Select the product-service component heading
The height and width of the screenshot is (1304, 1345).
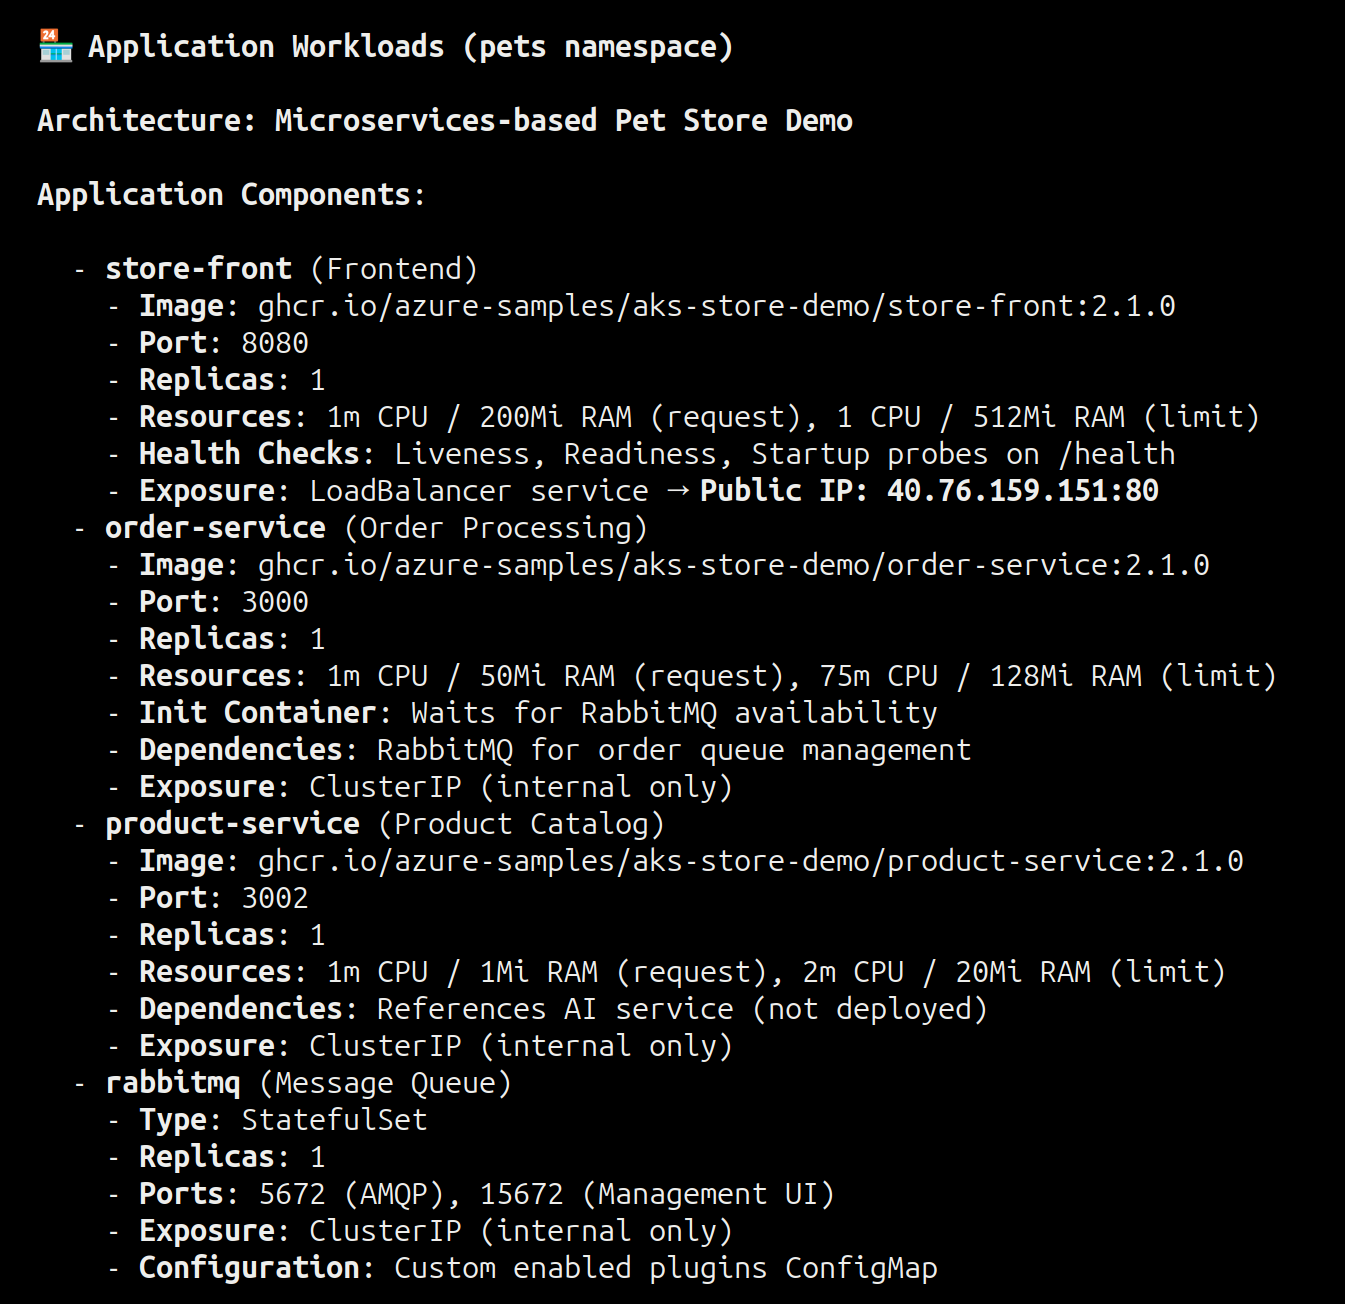232,824
